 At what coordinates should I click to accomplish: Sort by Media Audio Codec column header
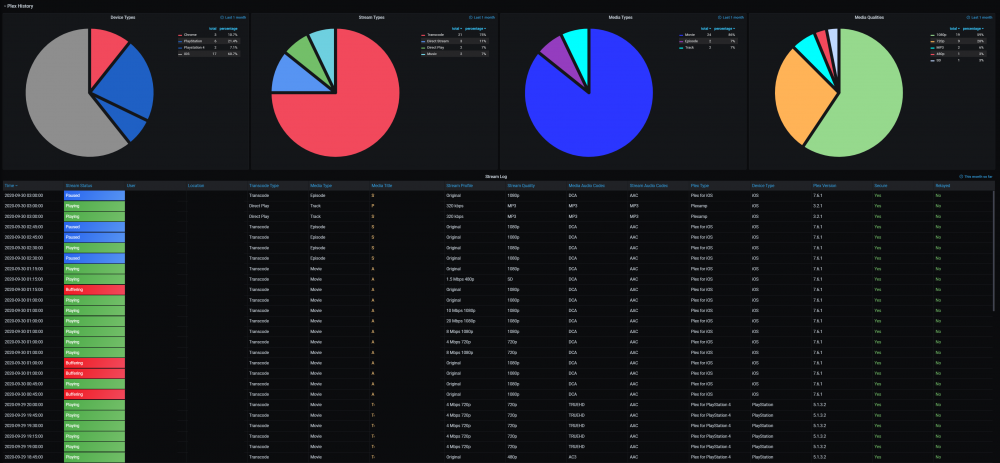[x=585, y=186]
